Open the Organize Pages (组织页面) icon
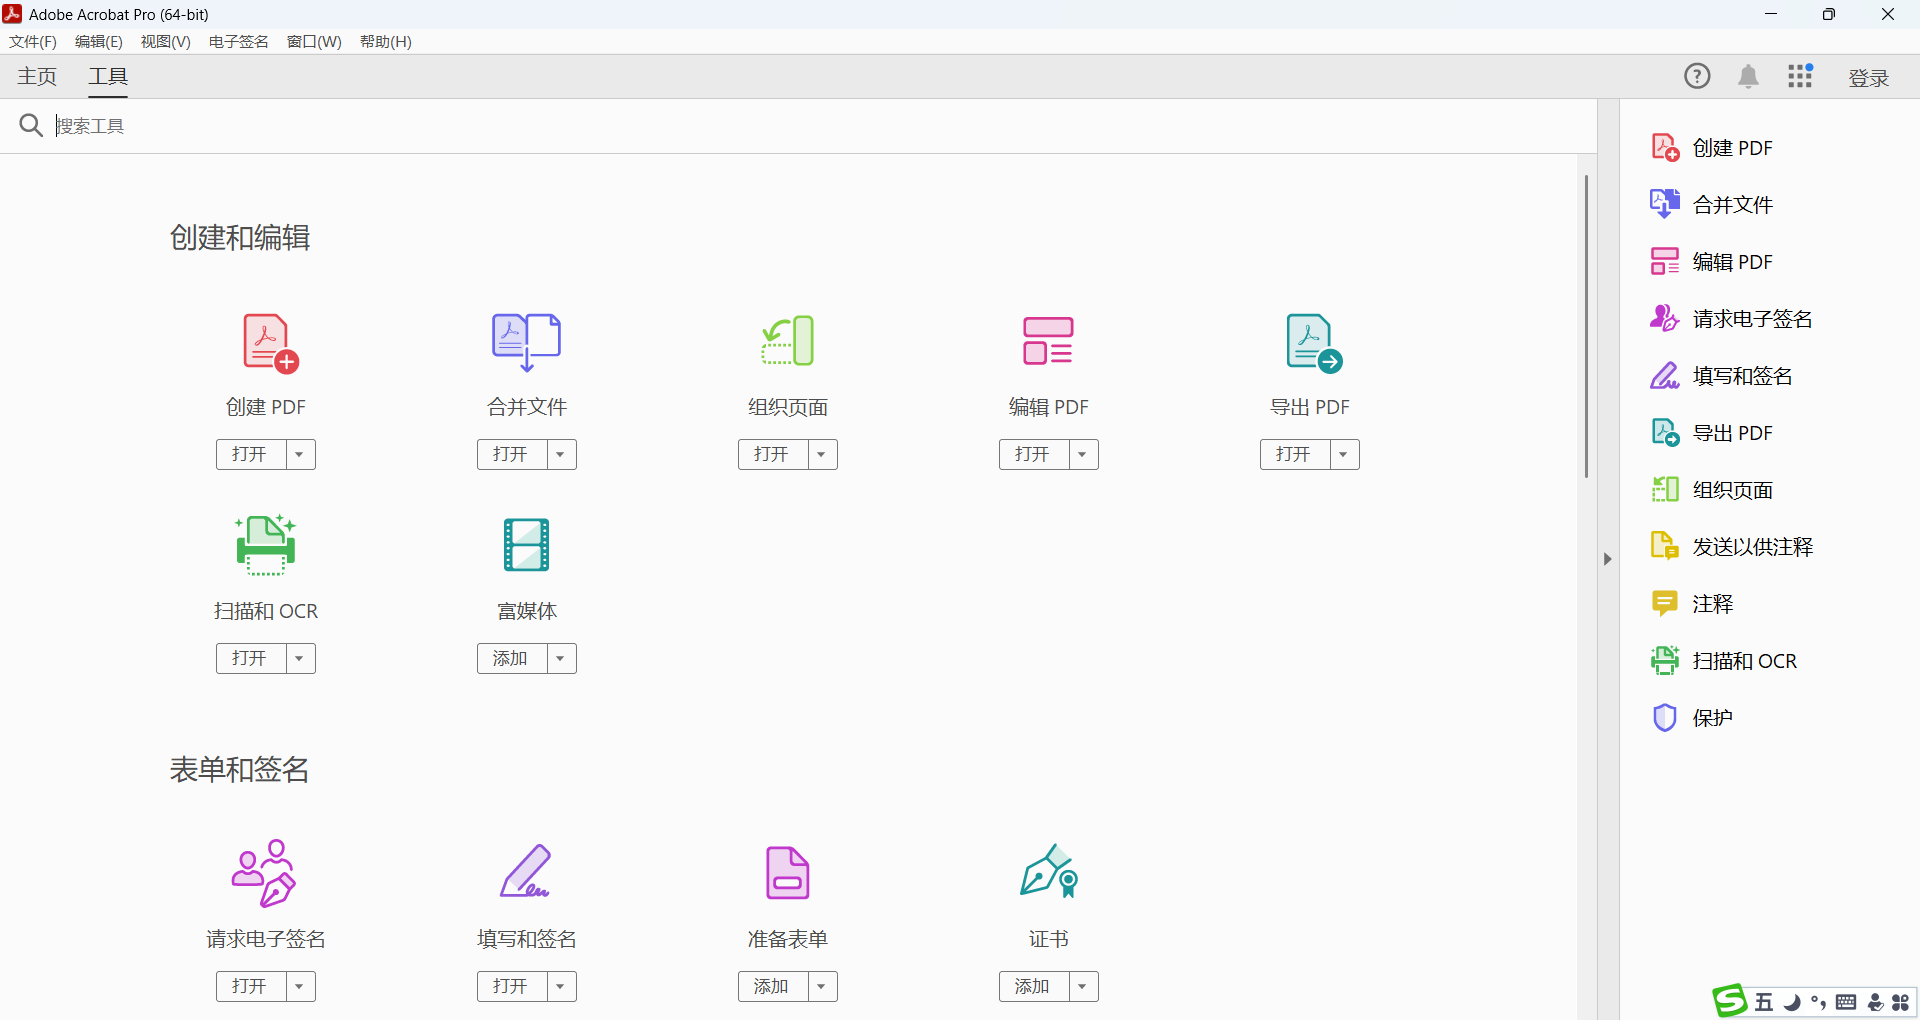The width and height of the screenshot is (1920, 1020). pos(788,343)
